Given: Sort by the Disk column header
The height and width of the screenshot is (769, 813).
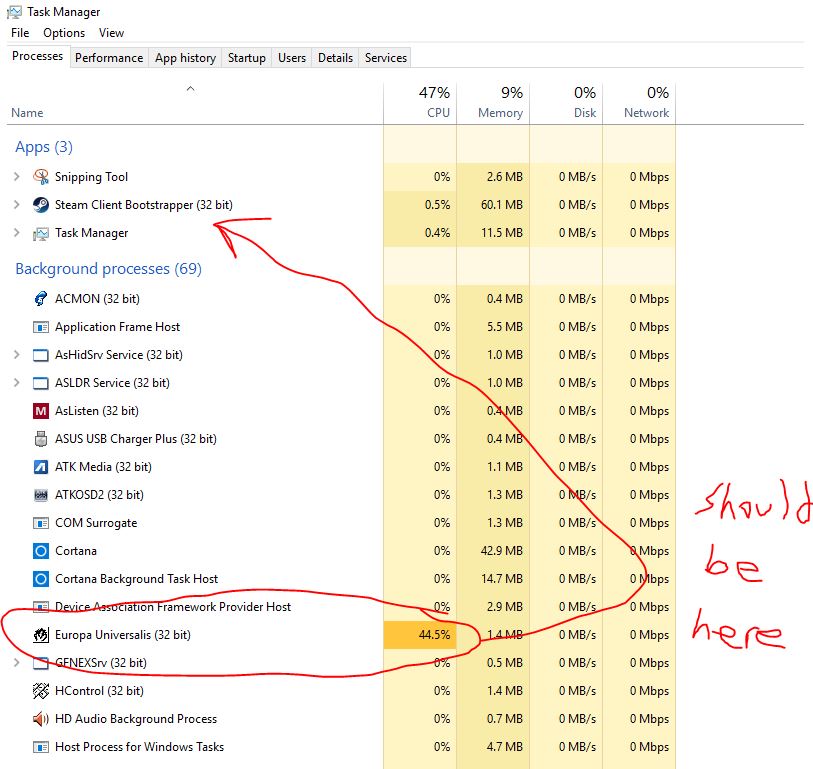Looking at the screenshot, I should coord(566,104).
